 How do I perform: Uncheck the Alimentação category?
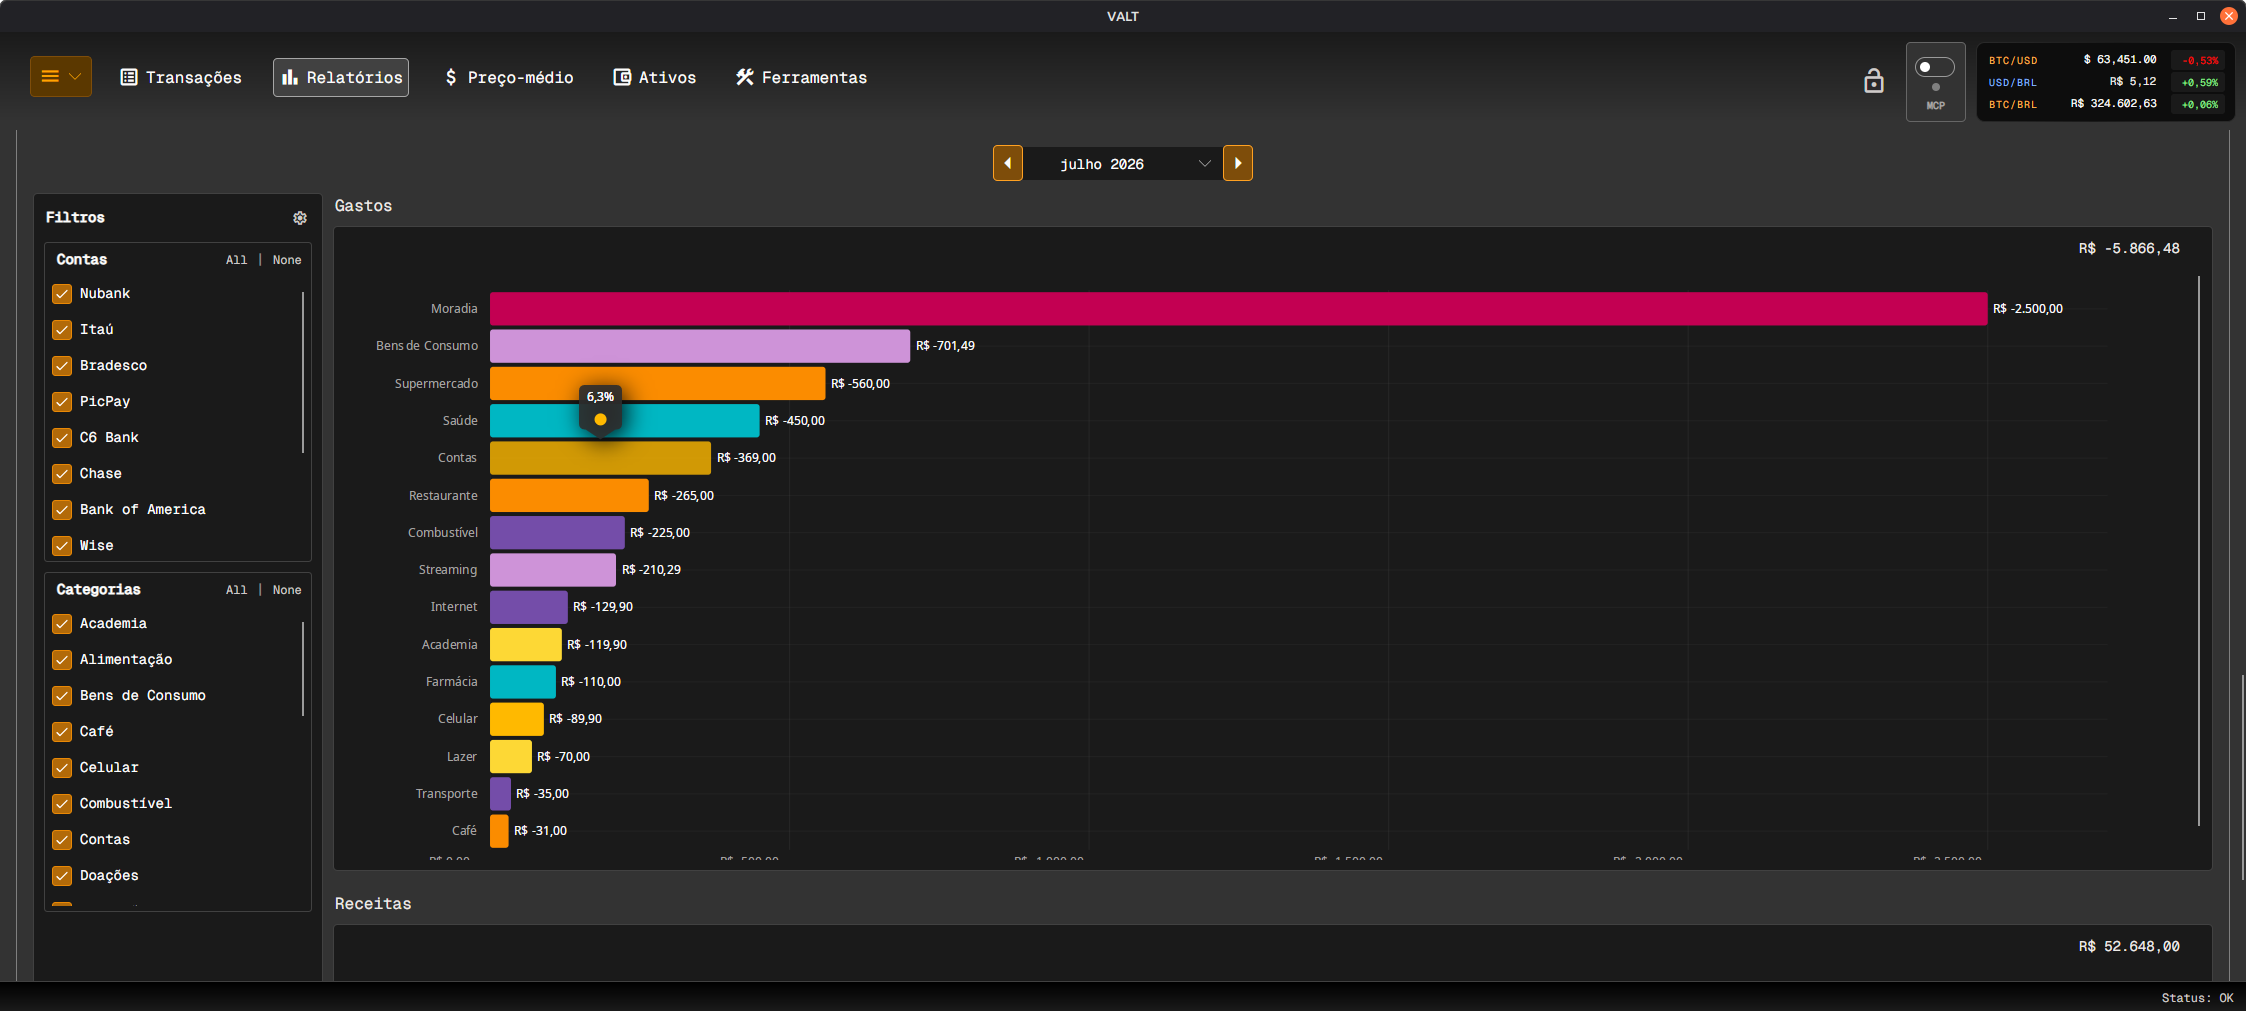tap(62, 660)
